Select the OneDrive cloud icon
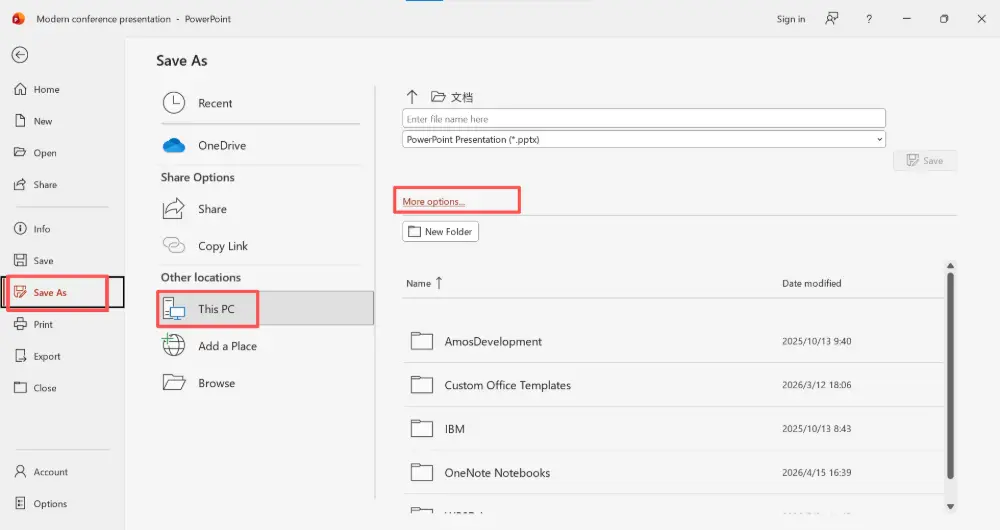 click(x=173, y=145)
